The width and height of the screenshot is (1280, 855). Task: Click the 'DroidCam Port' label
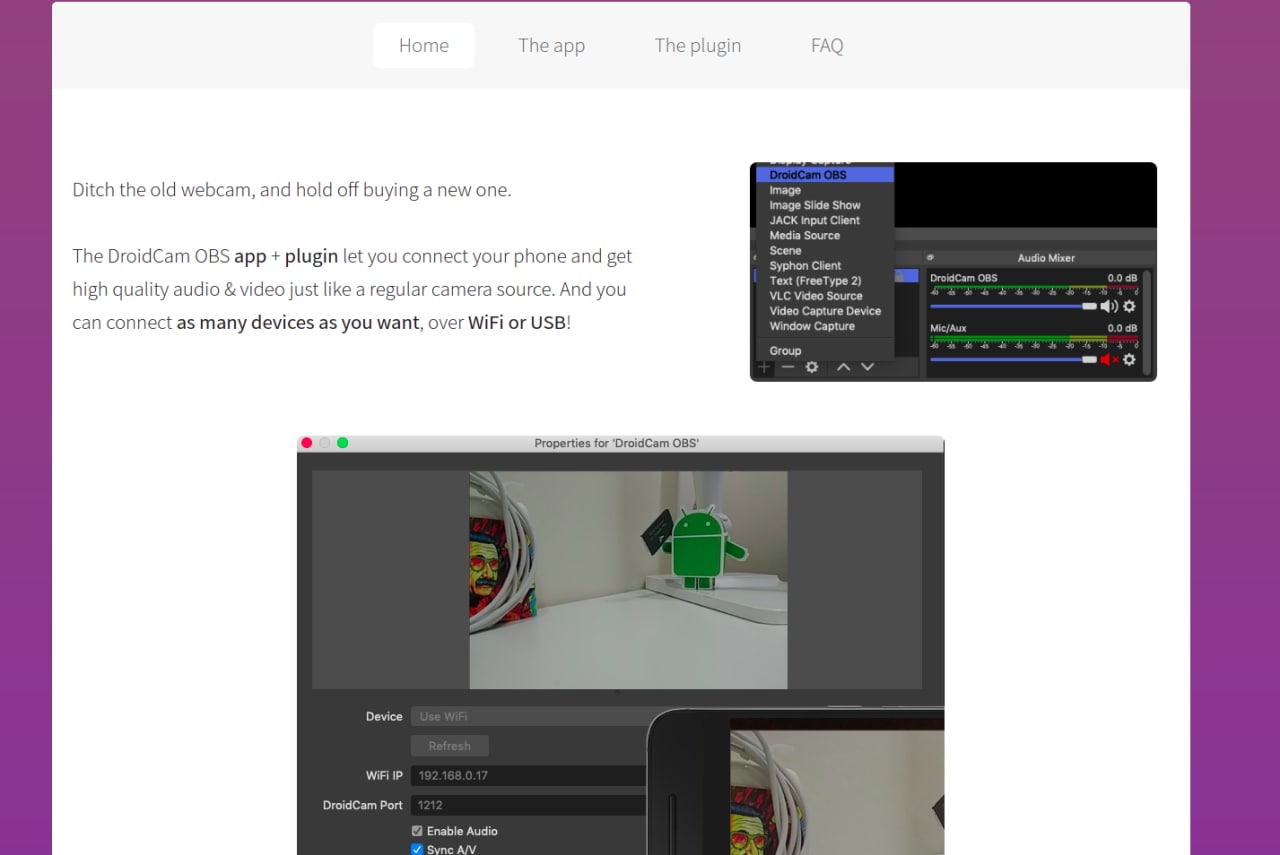coord(363,805)
